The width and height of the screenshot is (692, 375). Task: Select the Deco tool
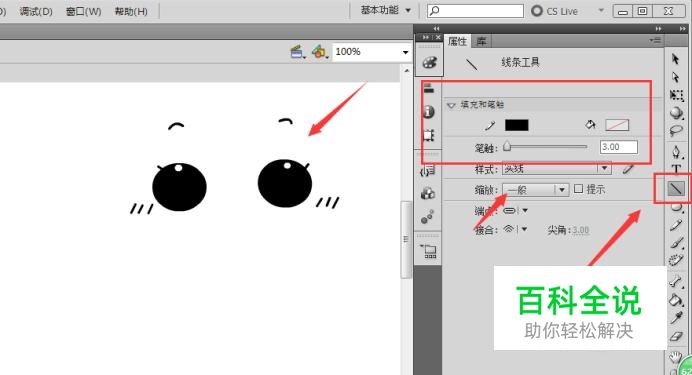pyautogui.click(x=676, y=260)
